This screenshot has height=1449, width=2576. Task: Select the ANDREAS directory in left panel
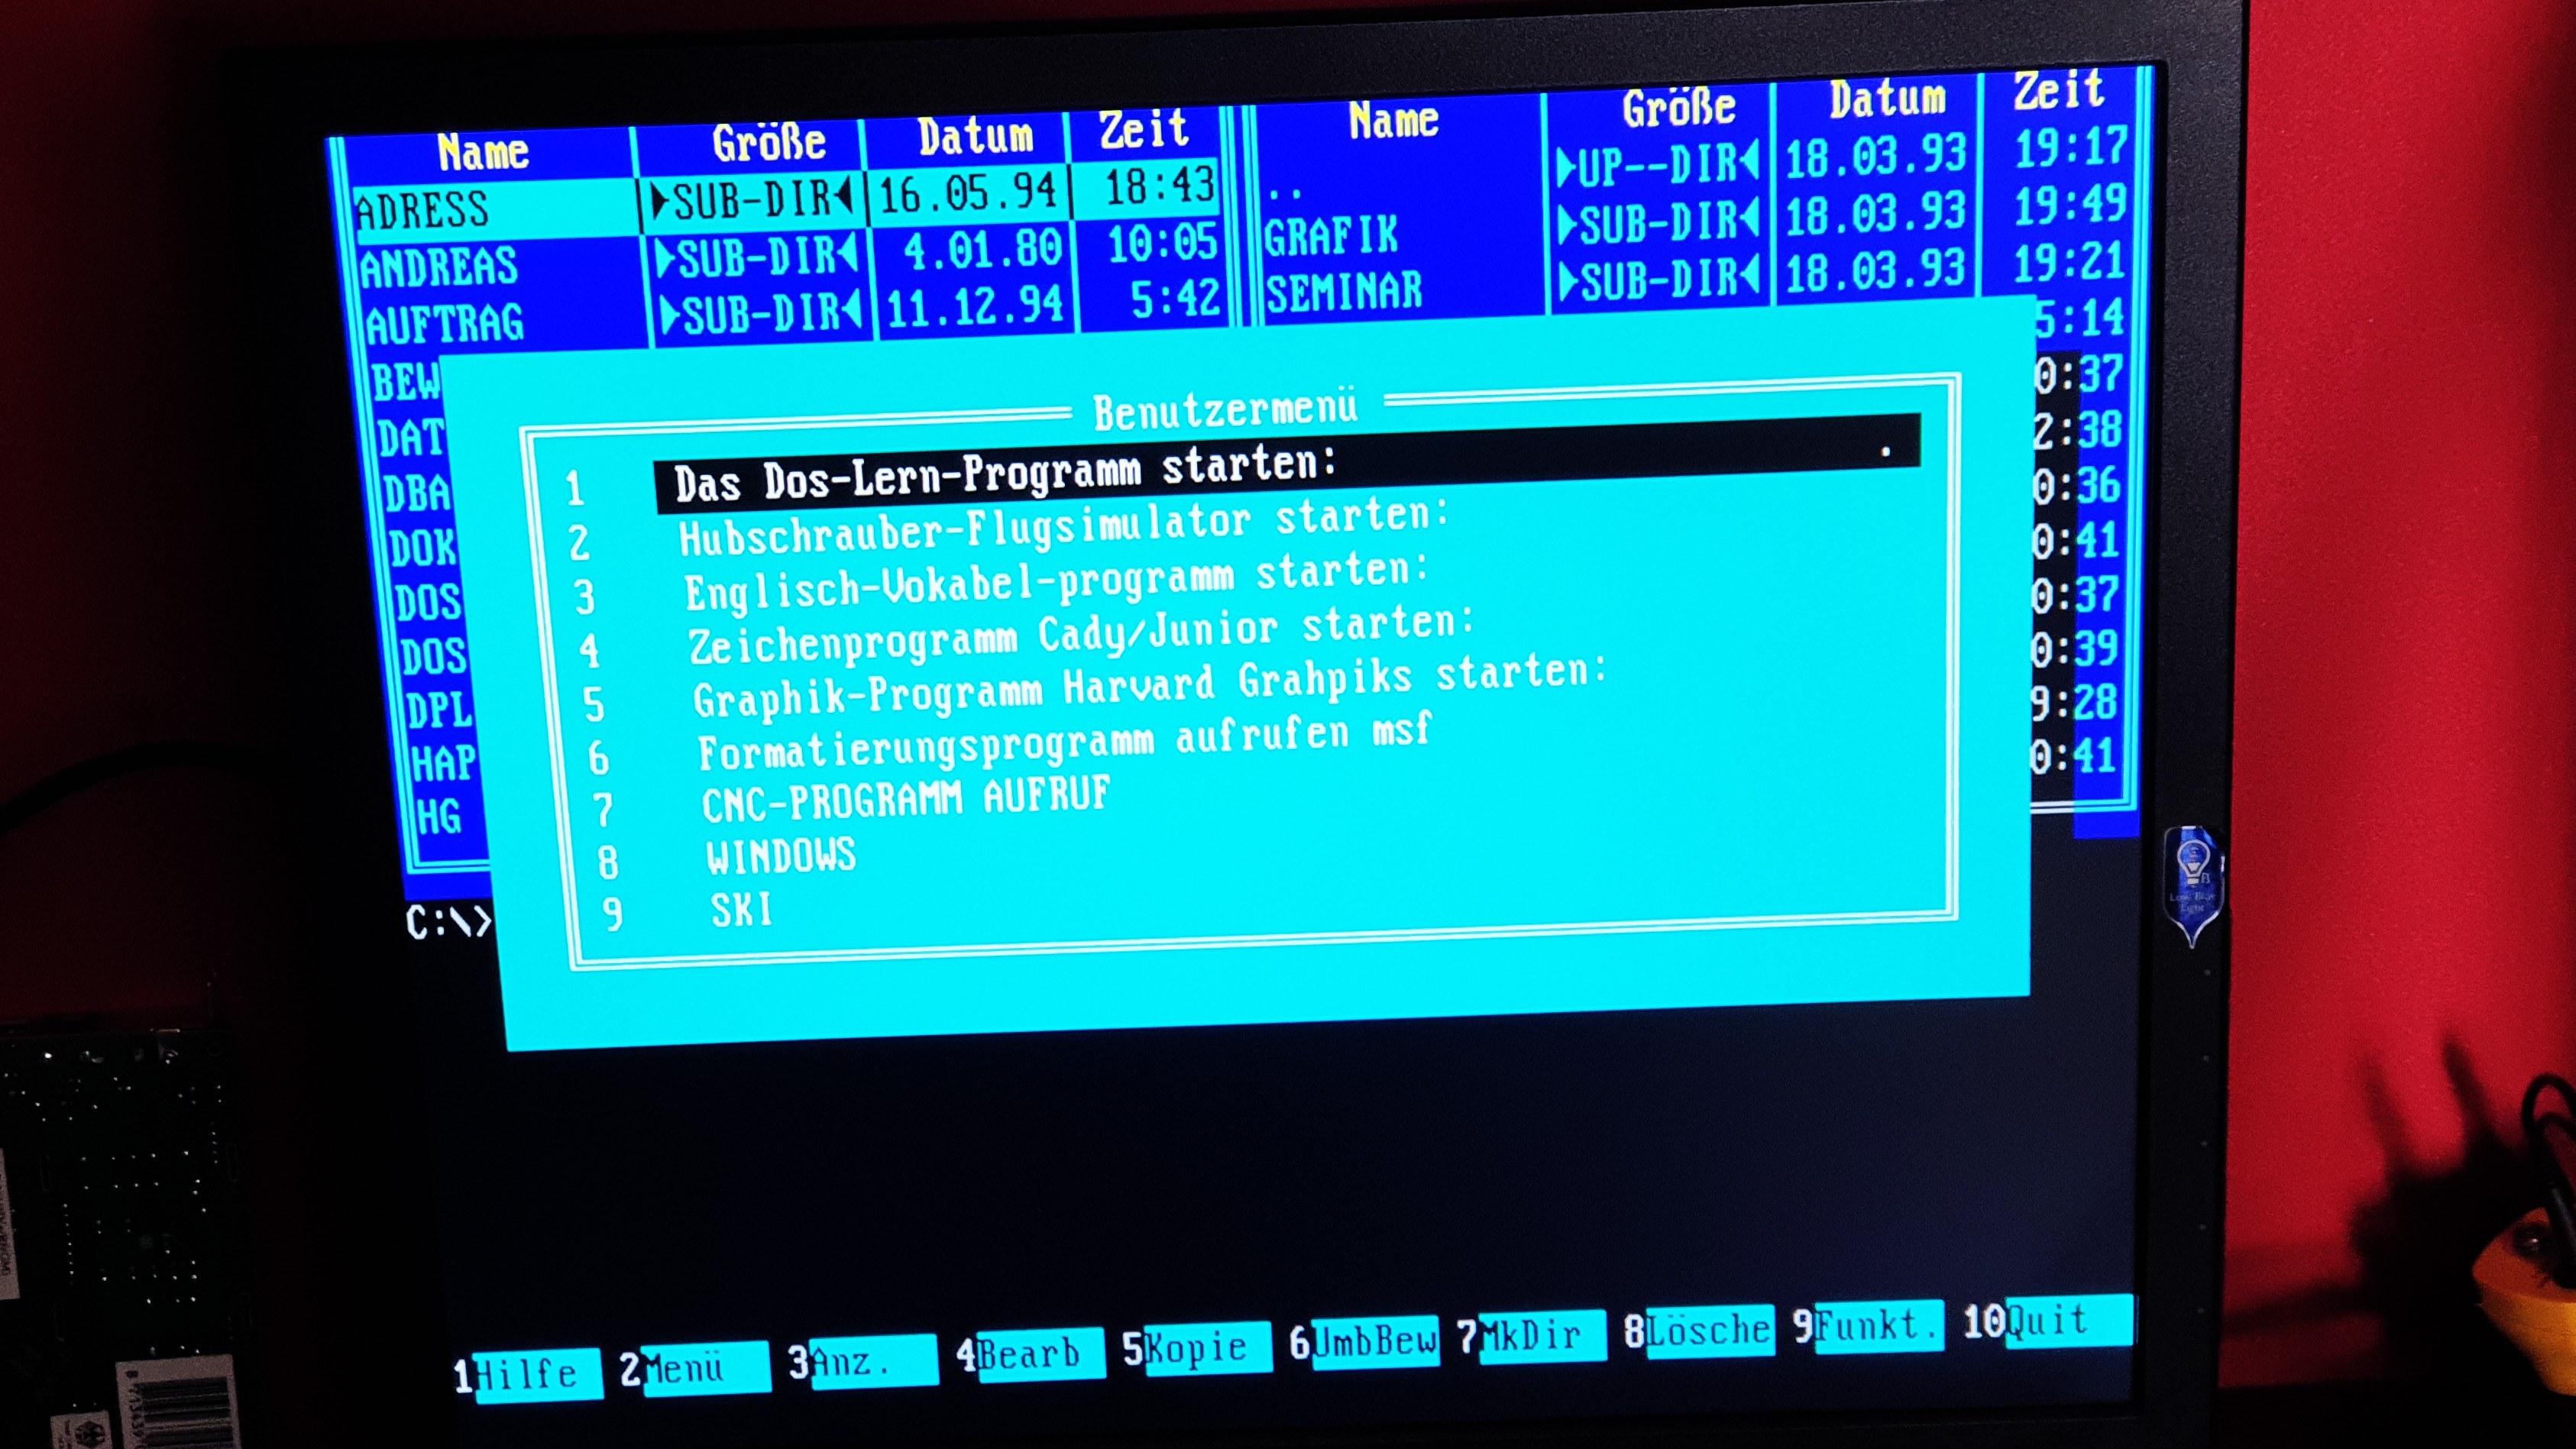pos(439,267)
